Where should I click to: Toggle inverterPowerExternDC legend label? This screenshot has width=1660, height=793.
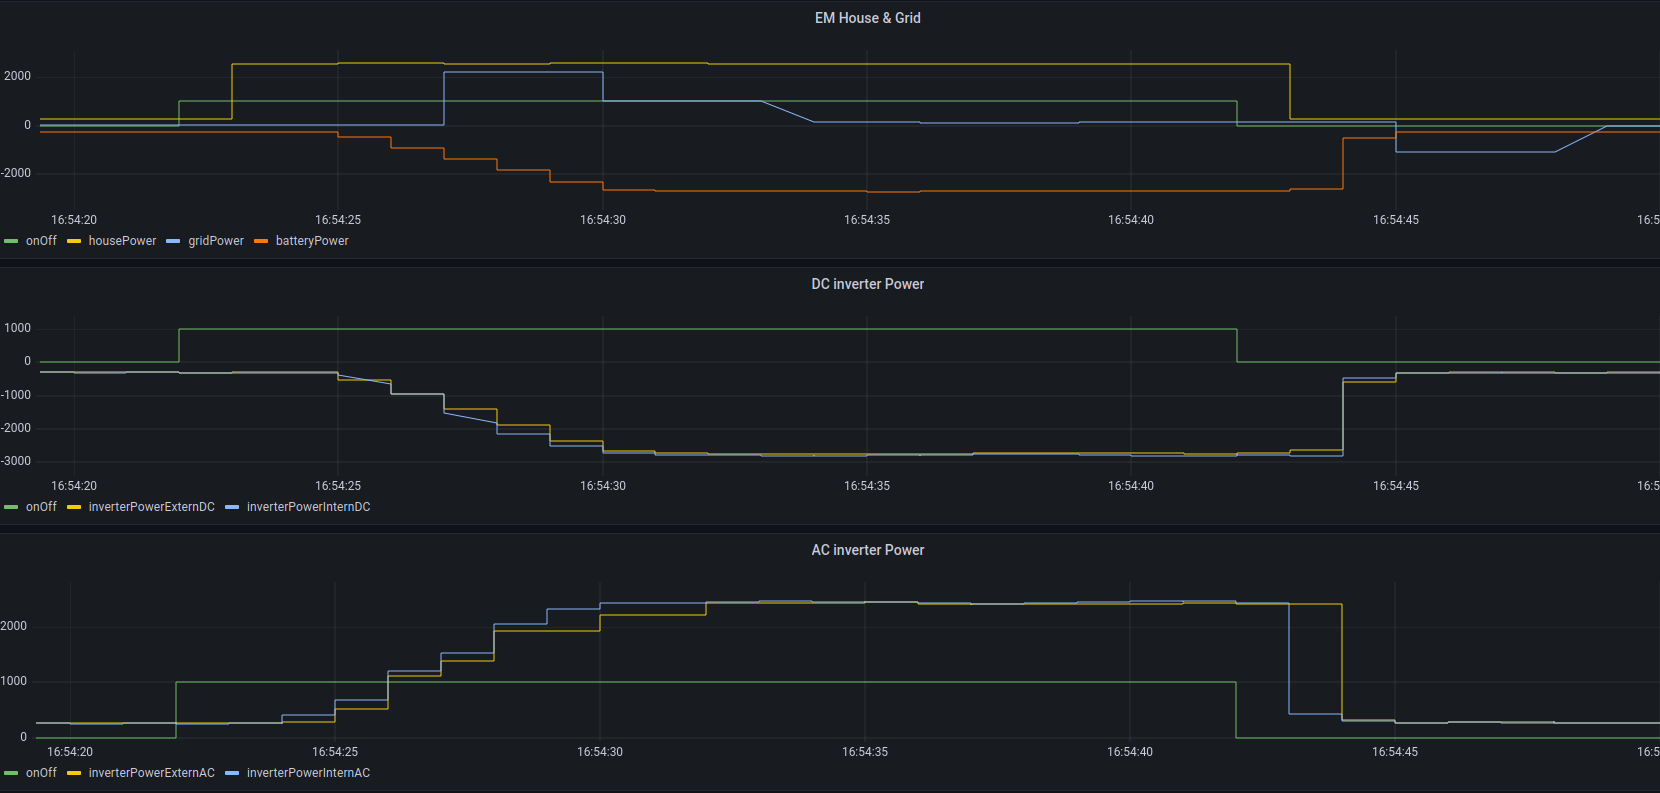[151, 507]
